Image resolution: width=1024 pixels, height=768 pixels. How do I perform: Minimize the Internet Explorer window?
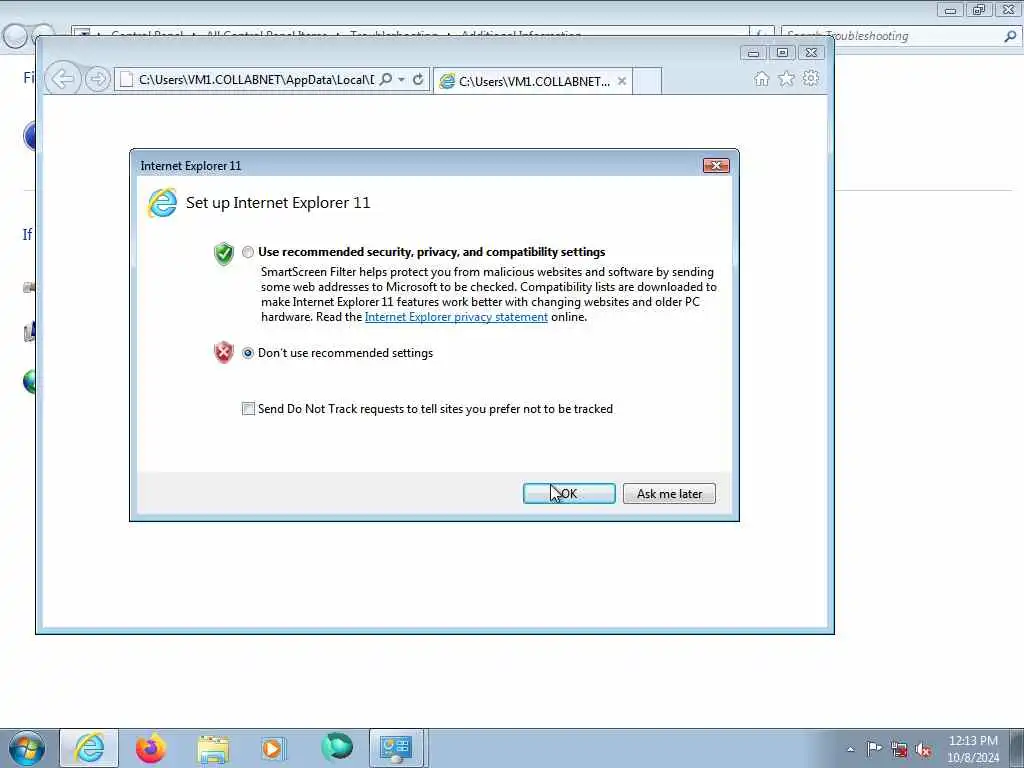754,53
